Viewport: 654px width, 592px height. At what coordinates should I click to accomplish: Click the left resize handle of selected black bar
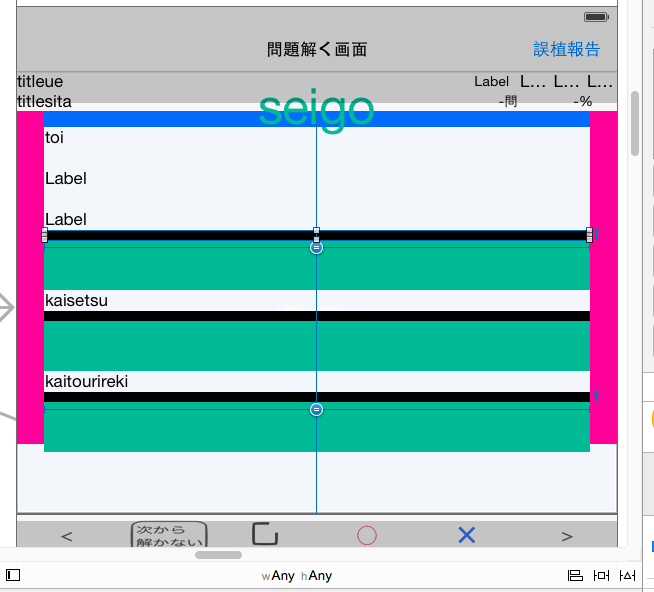pyautogui.click(x=45, y=235)
